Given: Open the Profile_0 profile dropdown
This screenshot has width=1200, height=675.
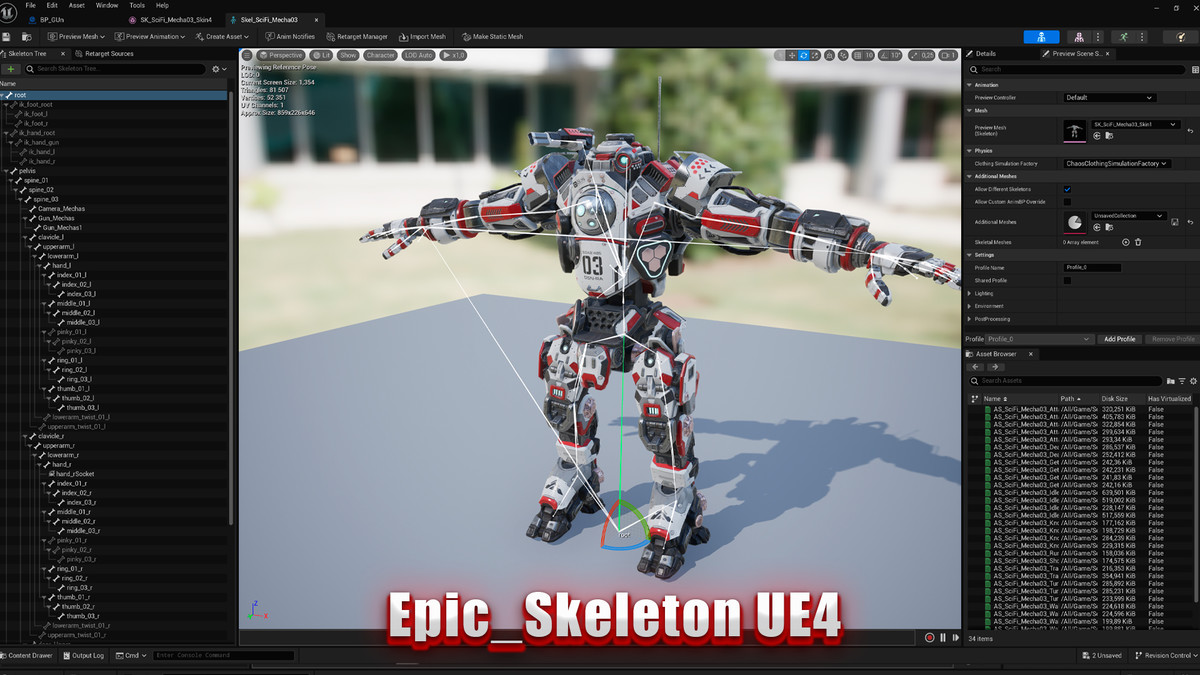Looking at the screenshot, I should coord(1038,339).
